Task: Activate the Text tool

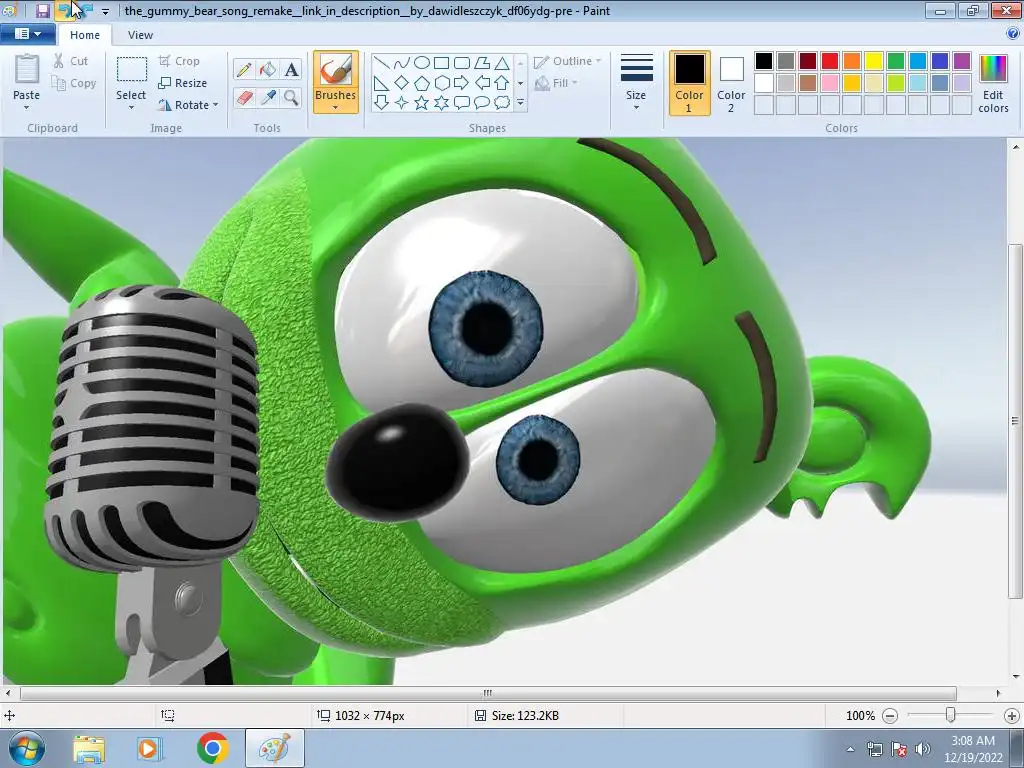Action: [x=291, y=69]
